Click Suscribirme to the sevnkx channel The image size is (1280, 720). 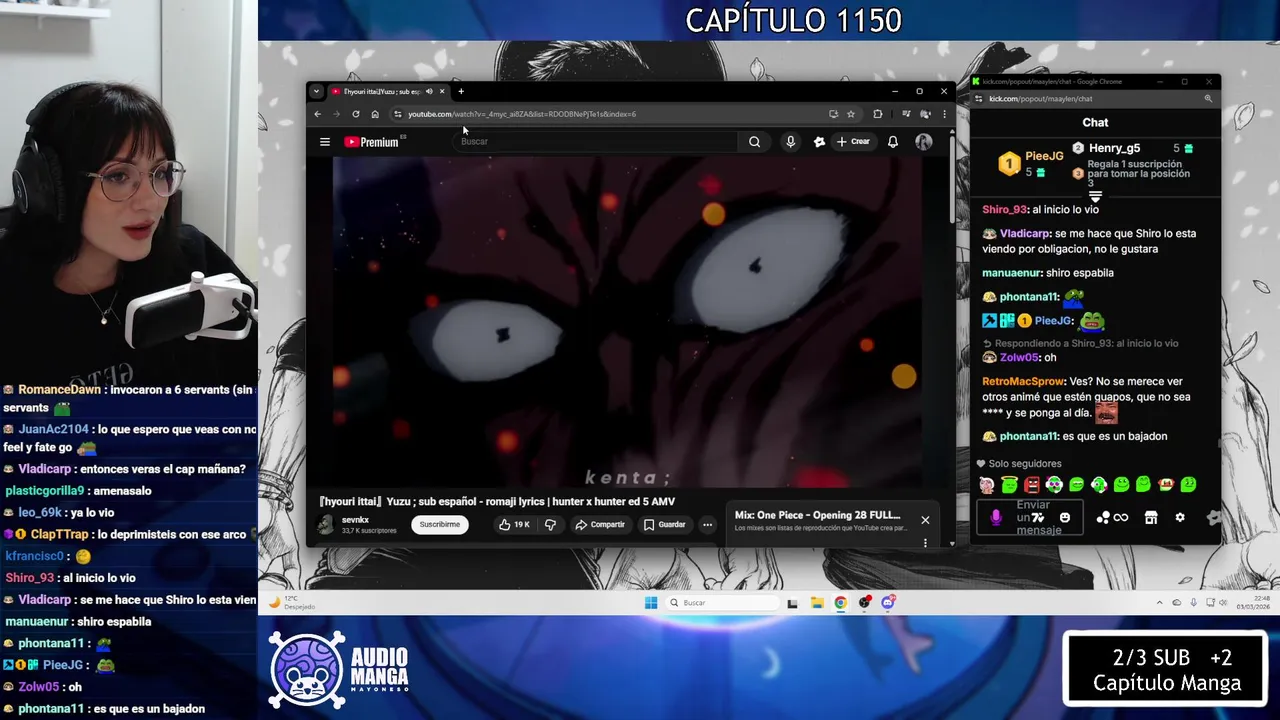pos(440,524)
